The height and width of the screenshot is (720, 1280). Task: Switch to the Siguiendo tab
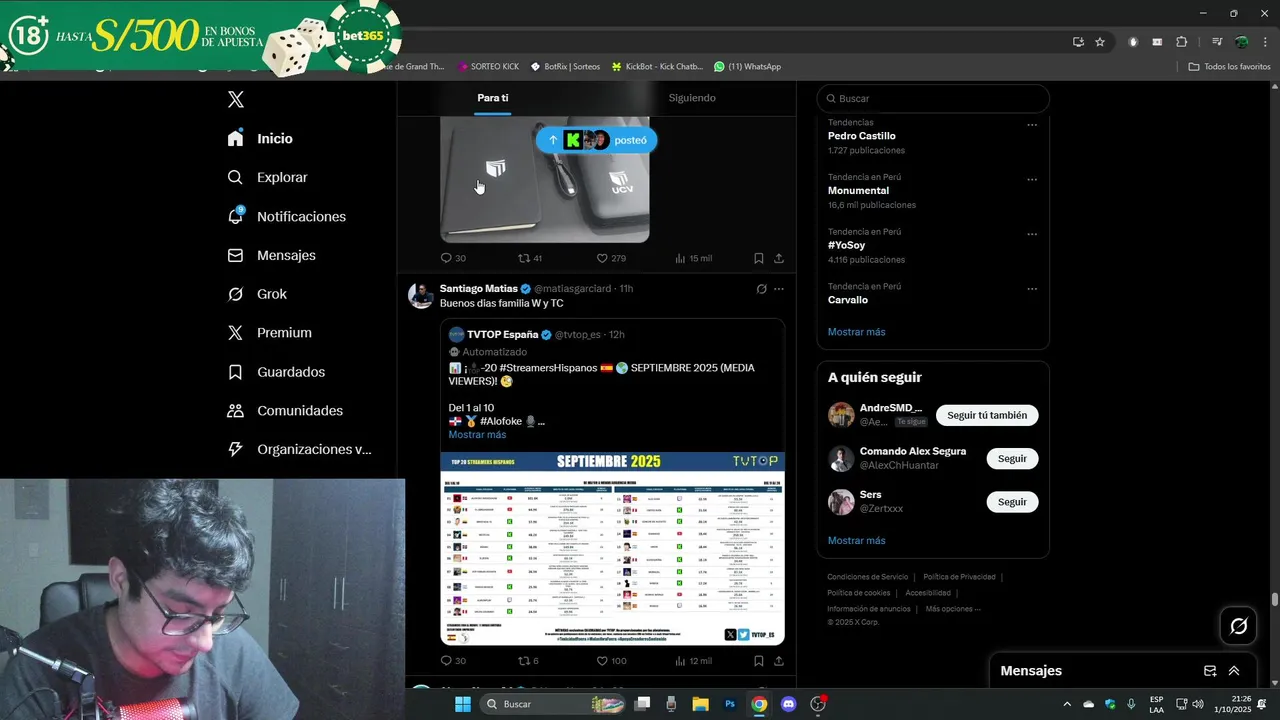[x=692, y=98]
